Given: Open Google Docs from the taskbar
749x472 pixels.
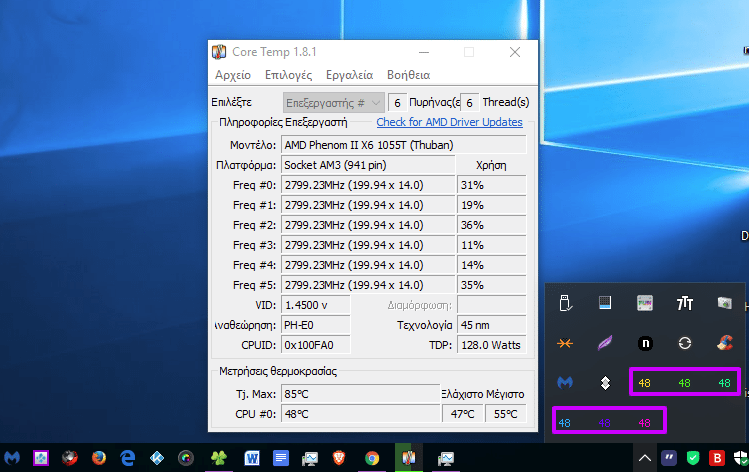Looking at the screenshot, I should (281, 458).
